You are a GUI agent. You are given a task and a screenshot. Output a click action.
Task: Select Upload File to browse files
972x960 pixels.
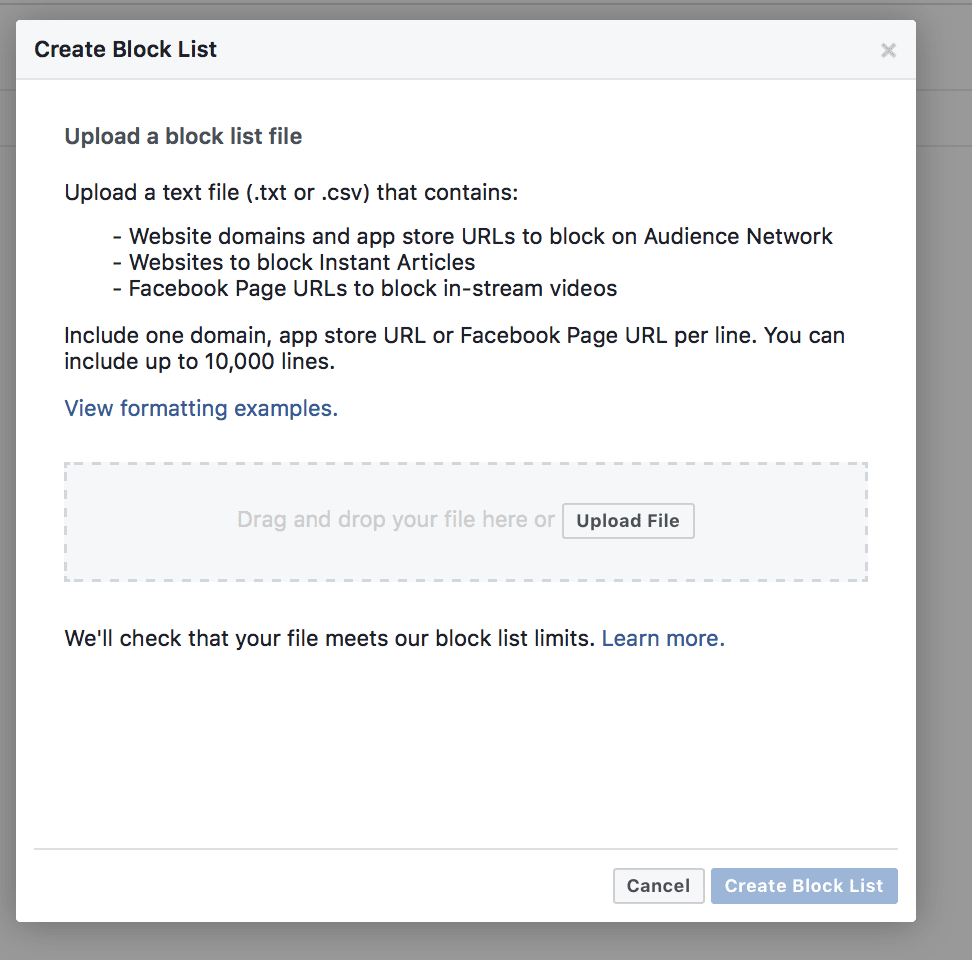[x=628, y=520]
